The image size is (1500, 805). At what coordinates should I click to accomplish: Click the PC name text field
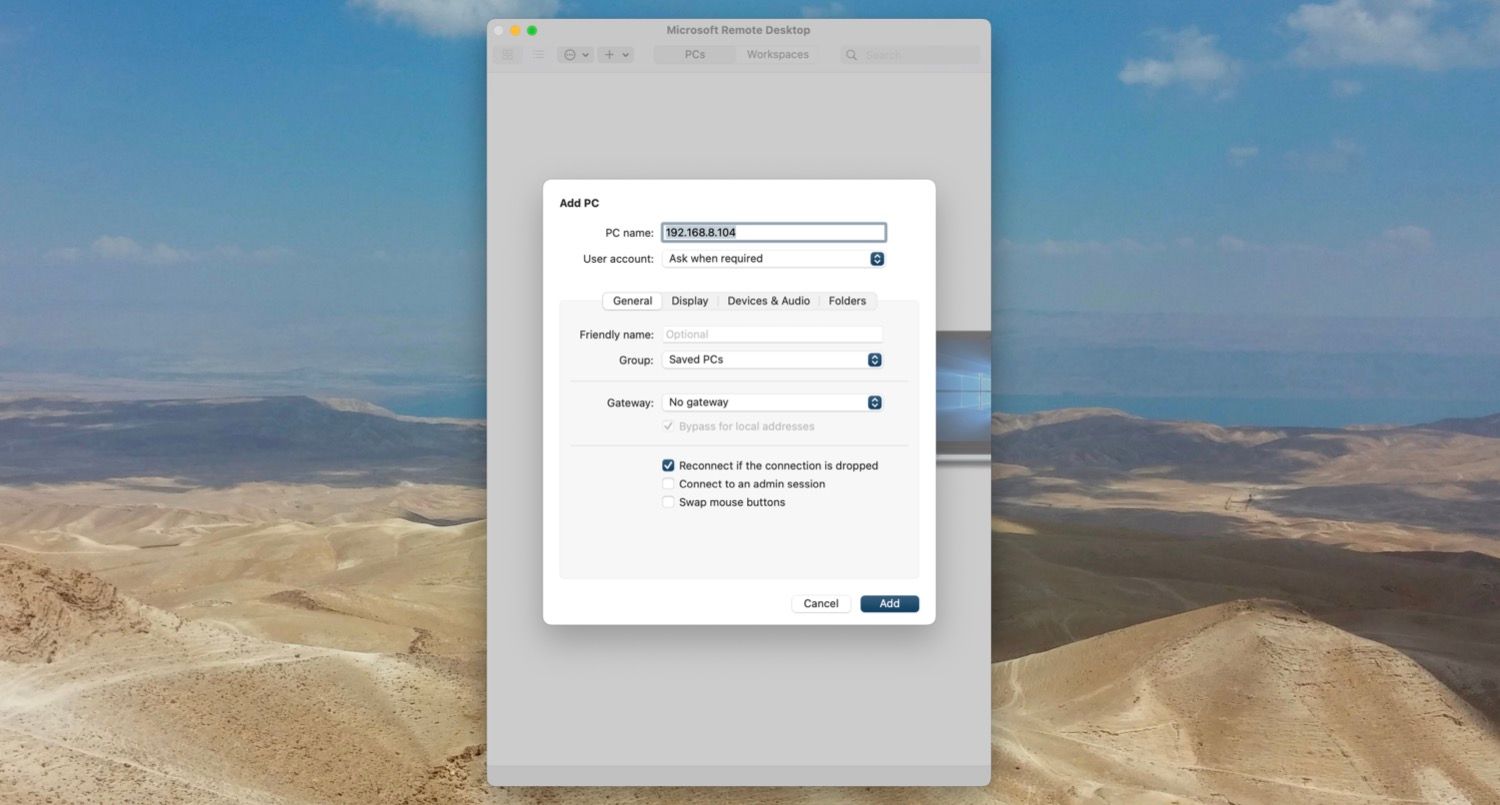tap(774, 233)
